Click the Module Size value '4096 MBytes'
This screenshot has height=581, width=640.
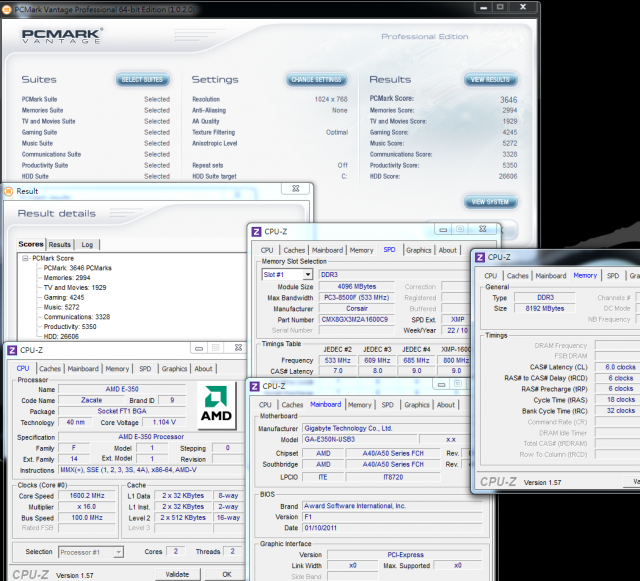pos(357,287)
